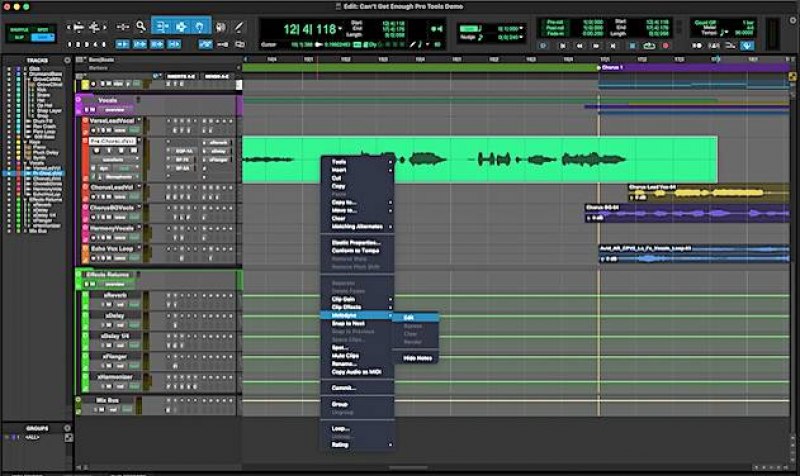
Task: Select the purple Chorus BG clip
Action: (x=687, y=213)
